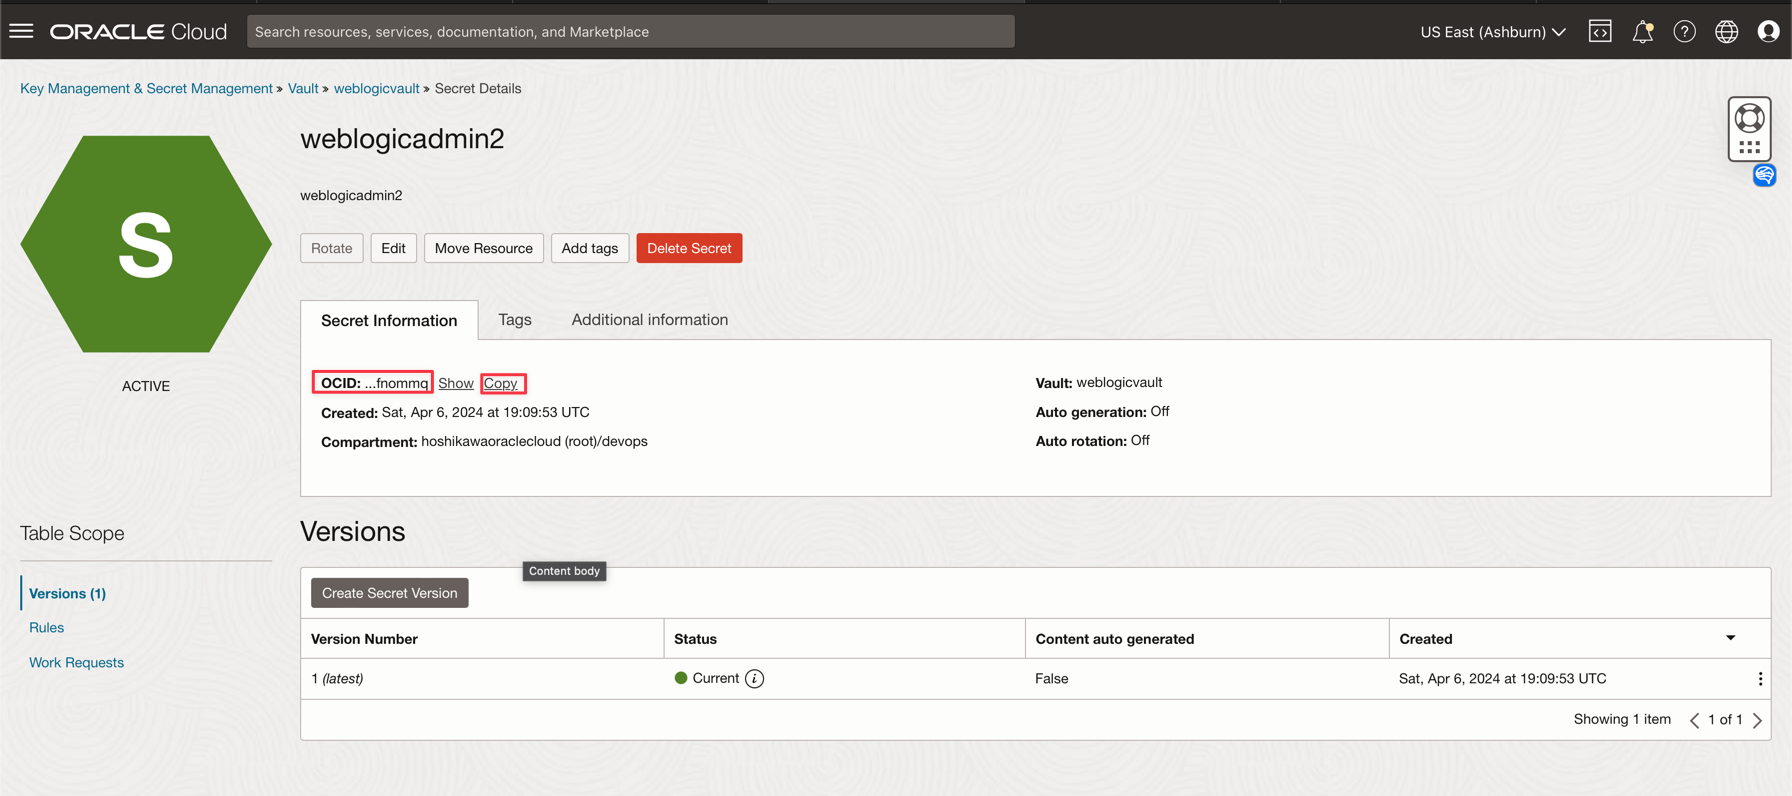
Task: Switch to the Tags tab
Action: click(x=515, y=320)
